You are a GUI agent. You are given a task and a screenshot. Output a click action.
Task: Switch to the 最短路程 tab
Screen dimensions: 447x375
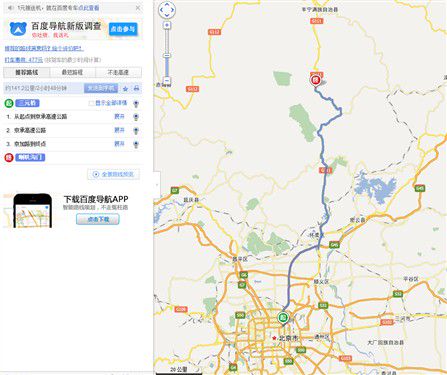tap(72, 72)
